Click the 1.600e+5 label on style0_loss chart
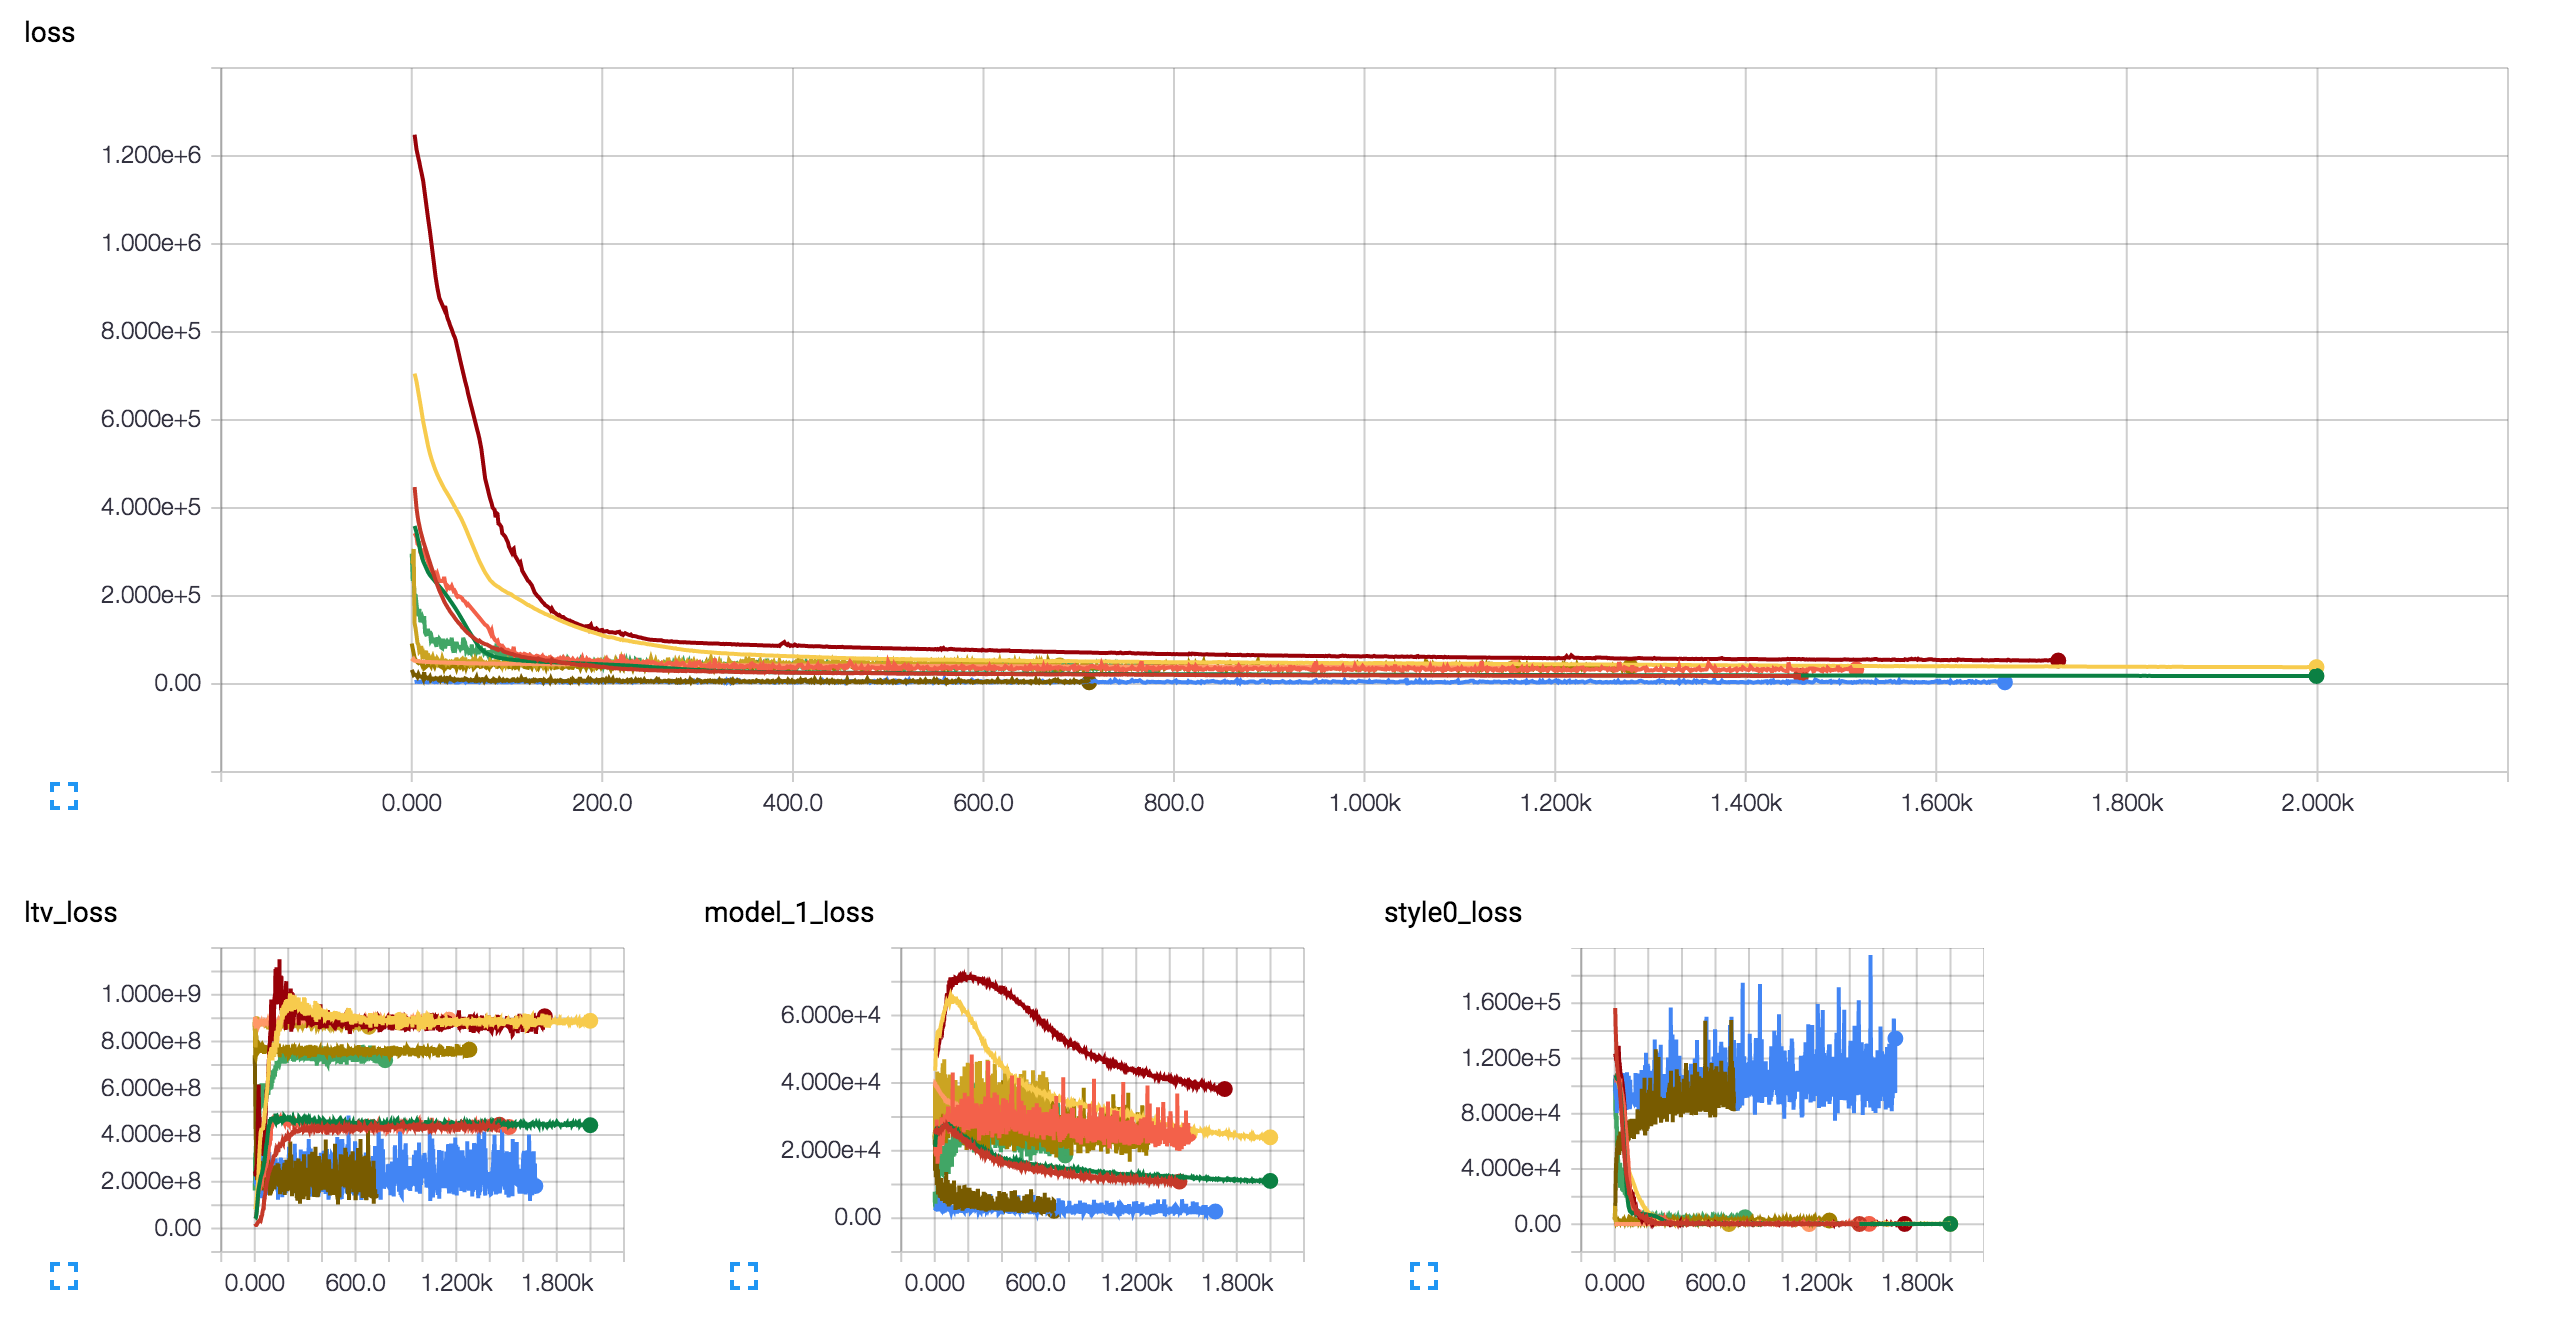Screen dimensions: 2576x1328 tap(1511, 1002)
